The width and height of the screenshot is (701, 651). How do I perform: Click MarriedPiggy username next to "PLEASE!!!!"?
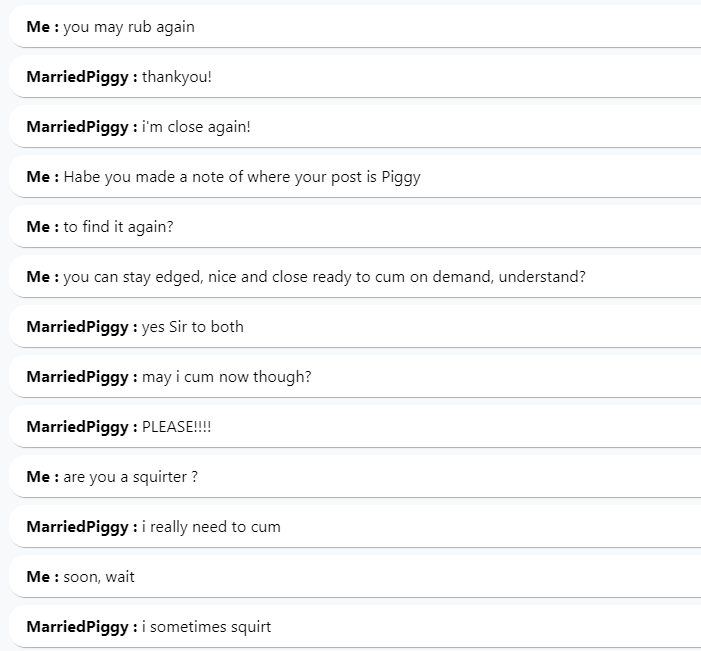click(x=78, y=427)
